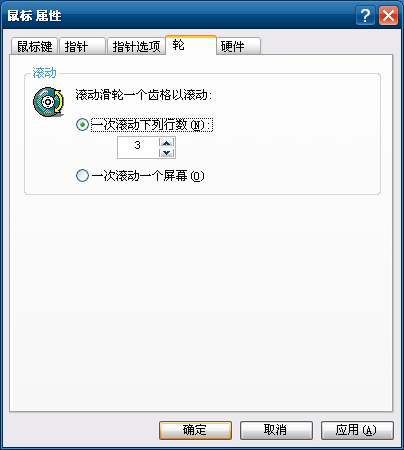The width and height of the screenshot is (404, 450).
Task: Click the question mark help button
Action: 365,15
